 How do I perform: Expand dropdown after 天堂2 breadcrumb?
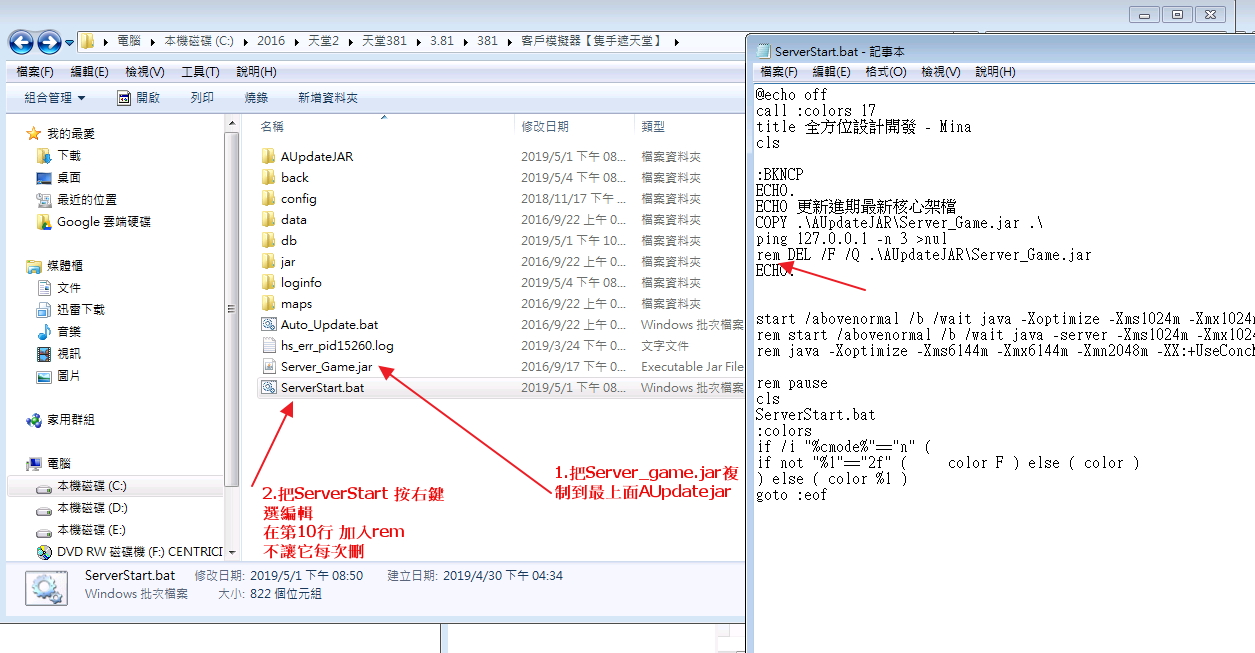coord(350,42)
